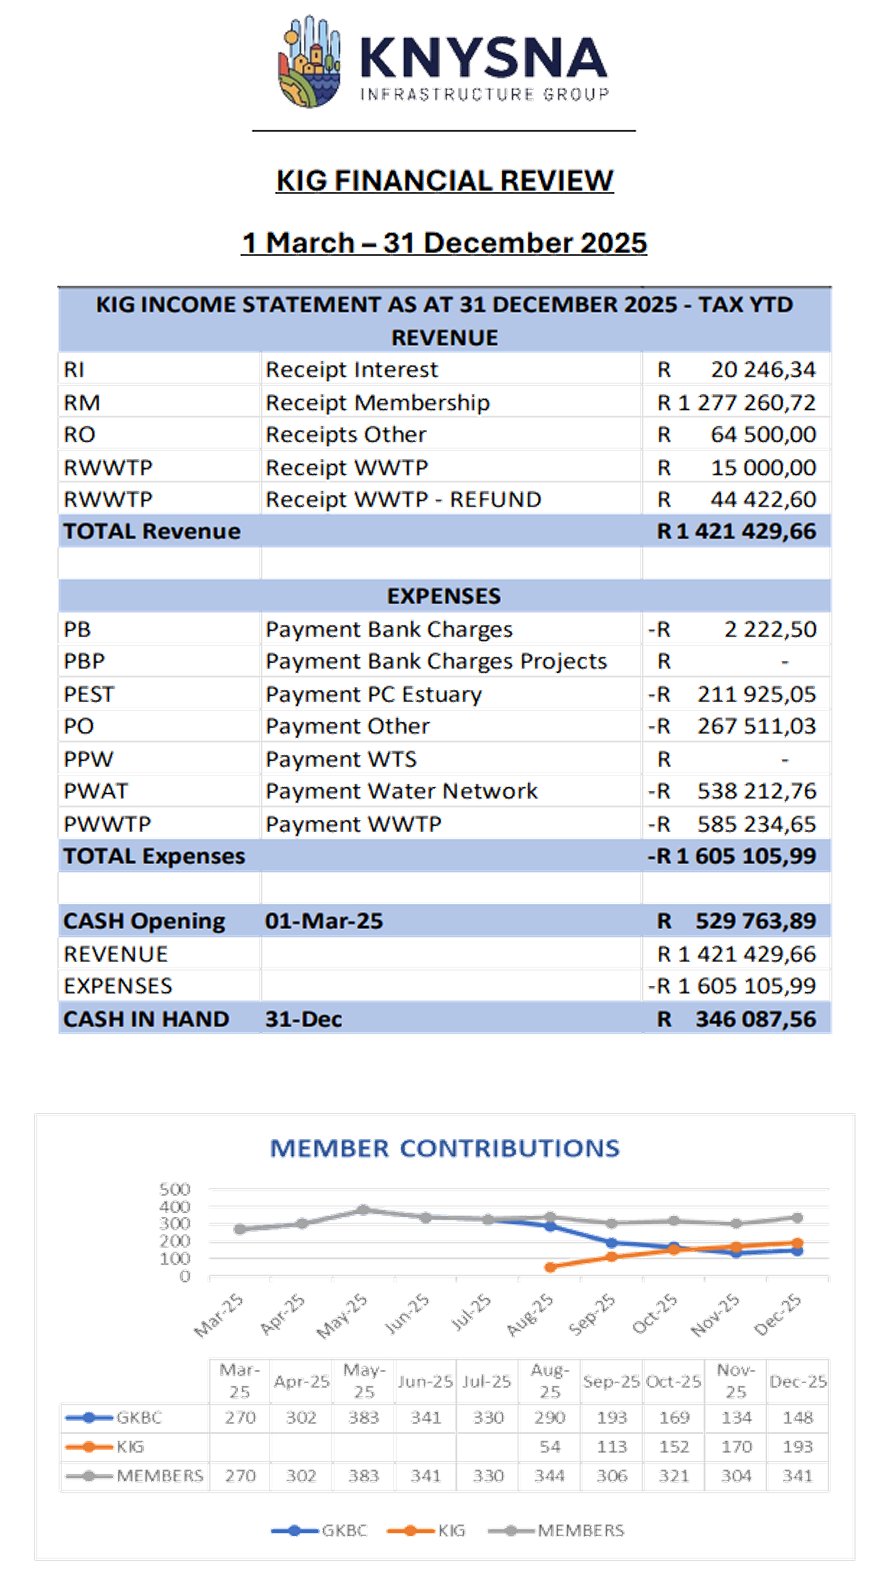The width and height of the screenshot is (890, 1575).
Task: Click the MEMBERS Nov-25 value 304
Action: coord(736,1476)
